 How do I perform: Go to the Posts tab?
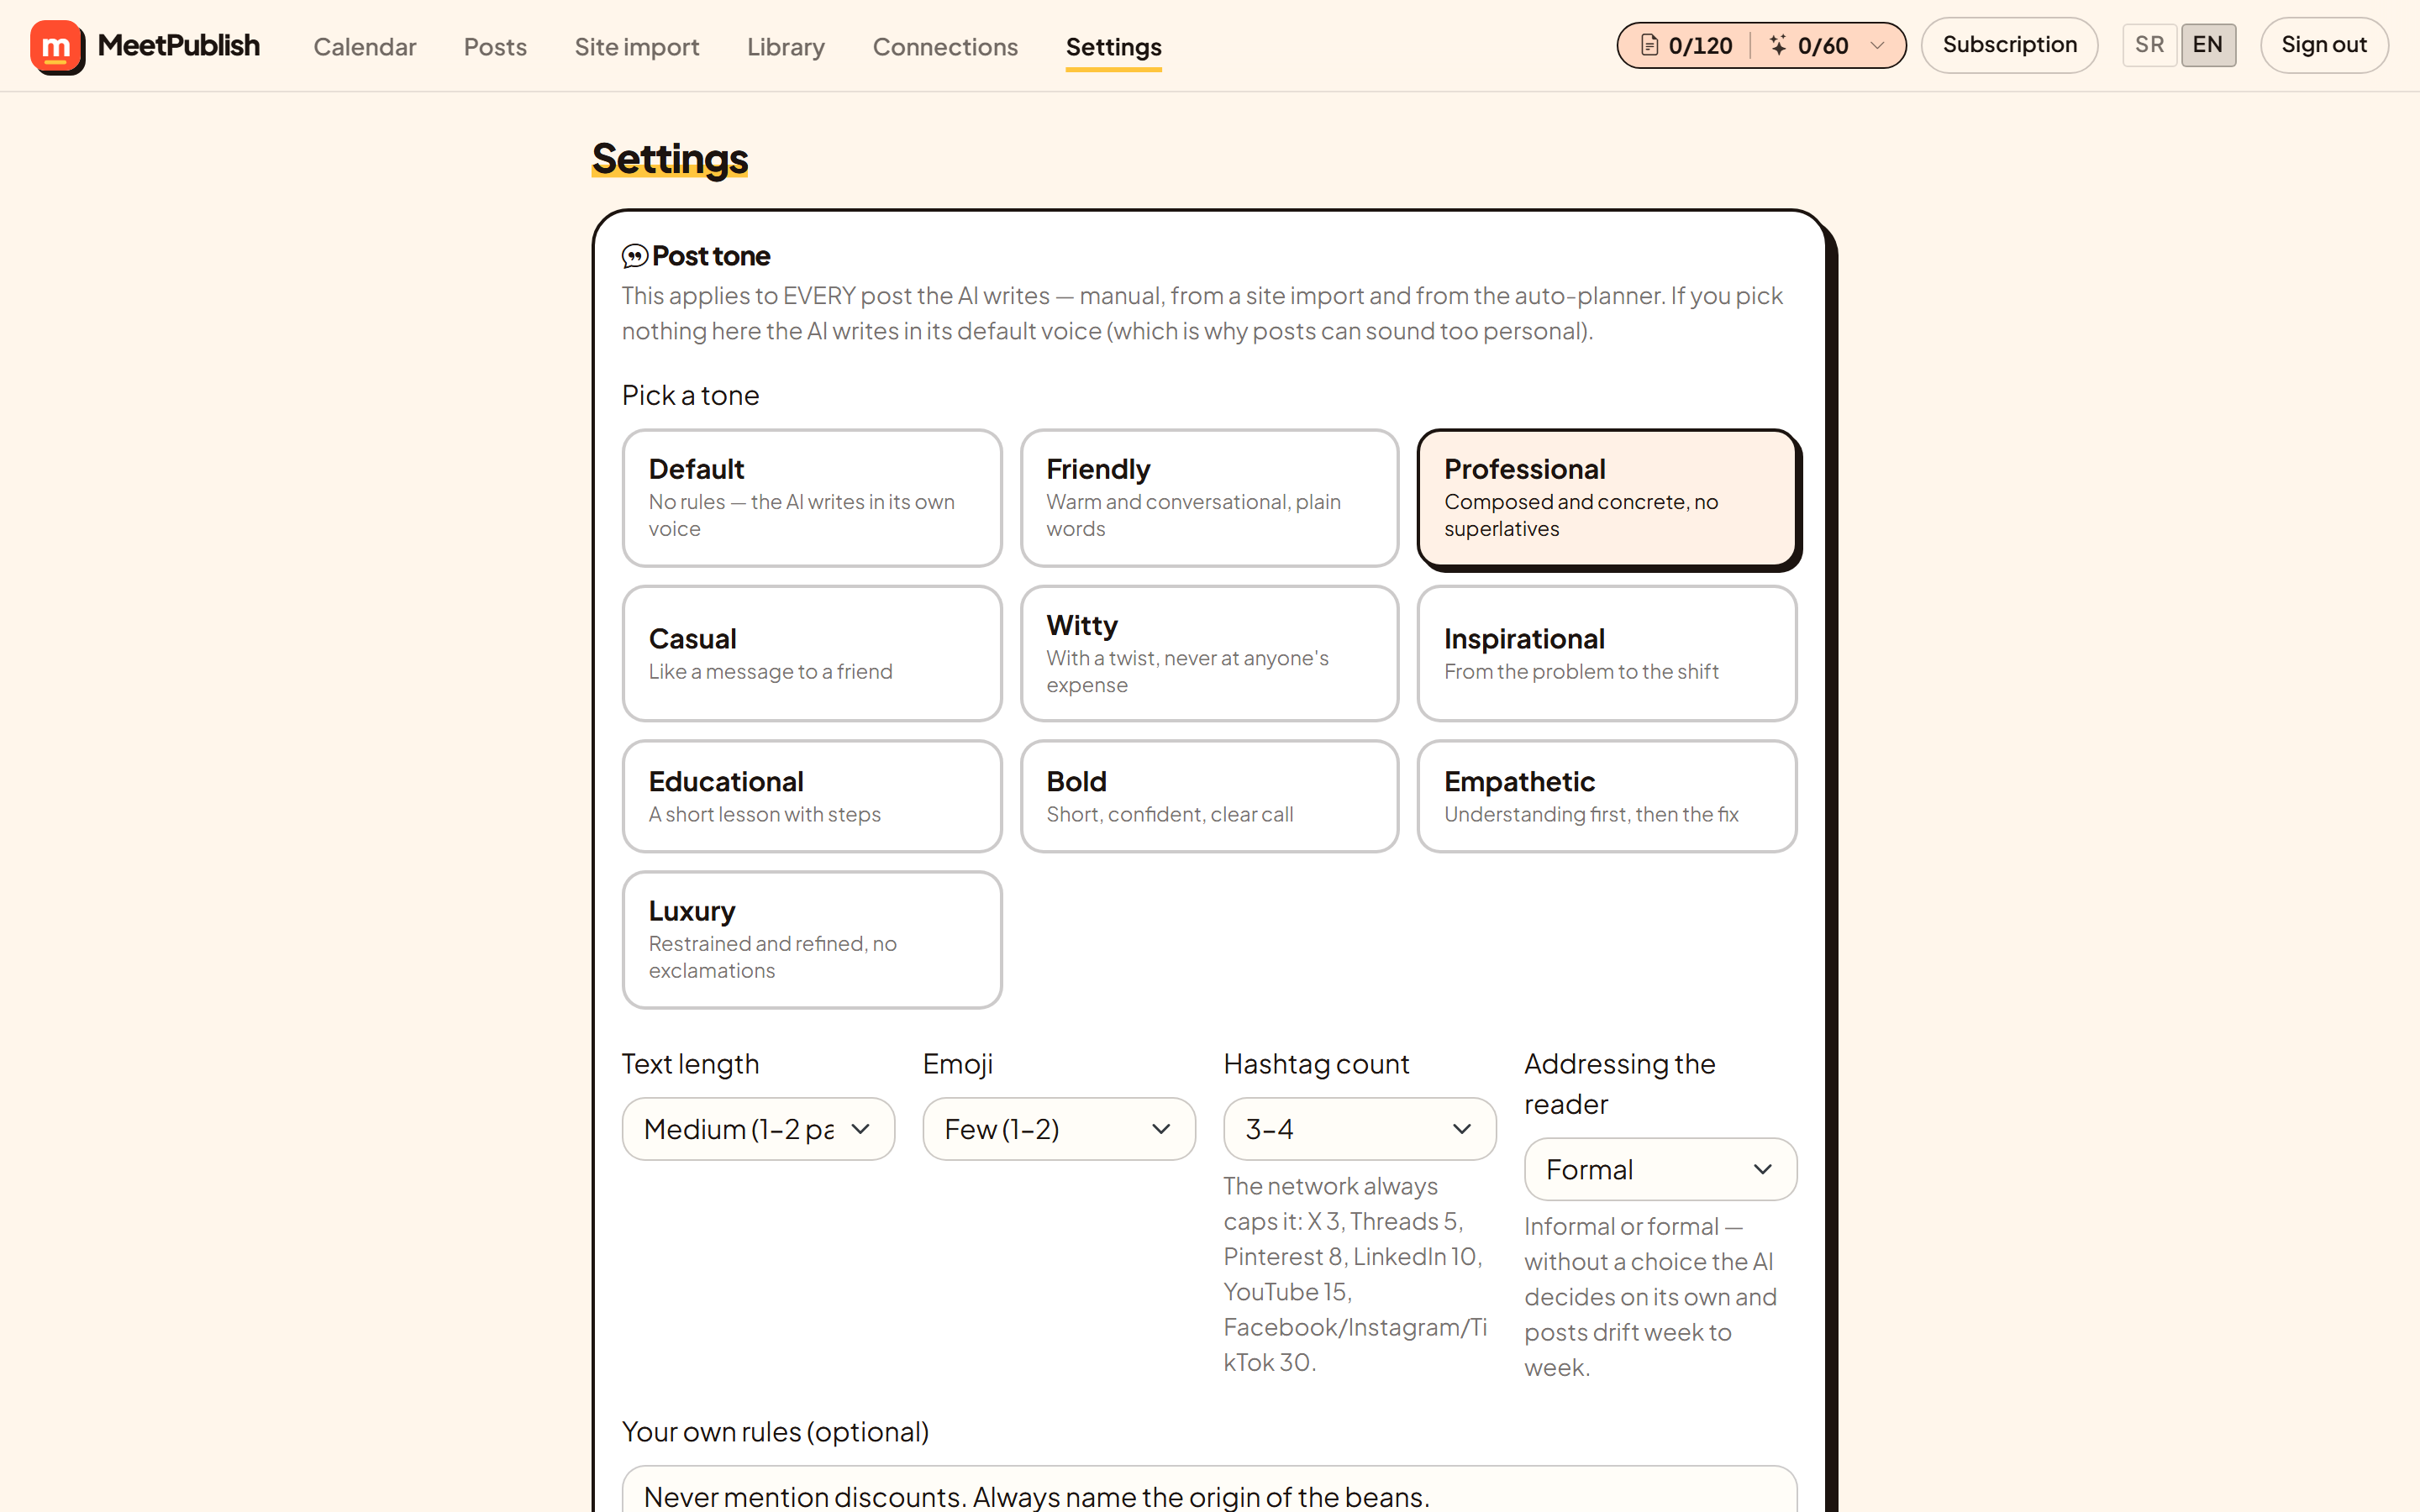495,46
